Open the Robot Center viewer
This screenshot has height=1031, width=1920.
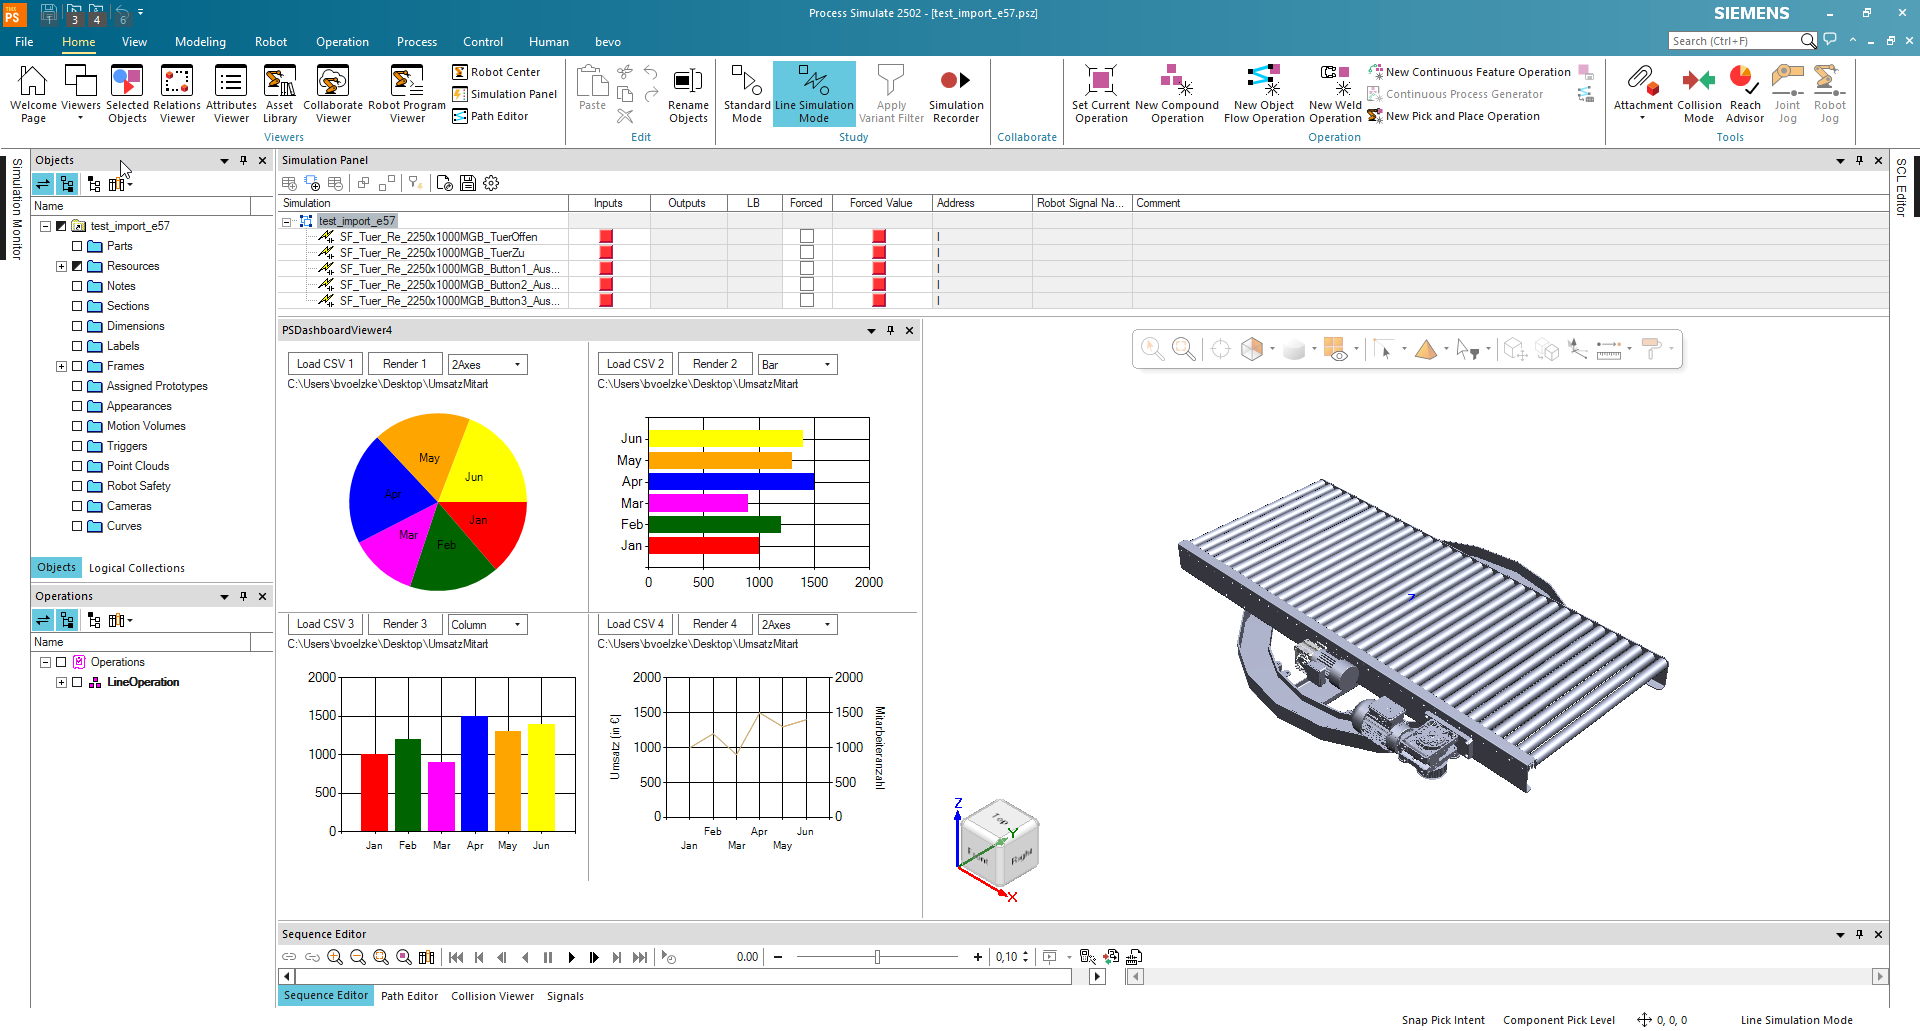[x=497, y=72]
